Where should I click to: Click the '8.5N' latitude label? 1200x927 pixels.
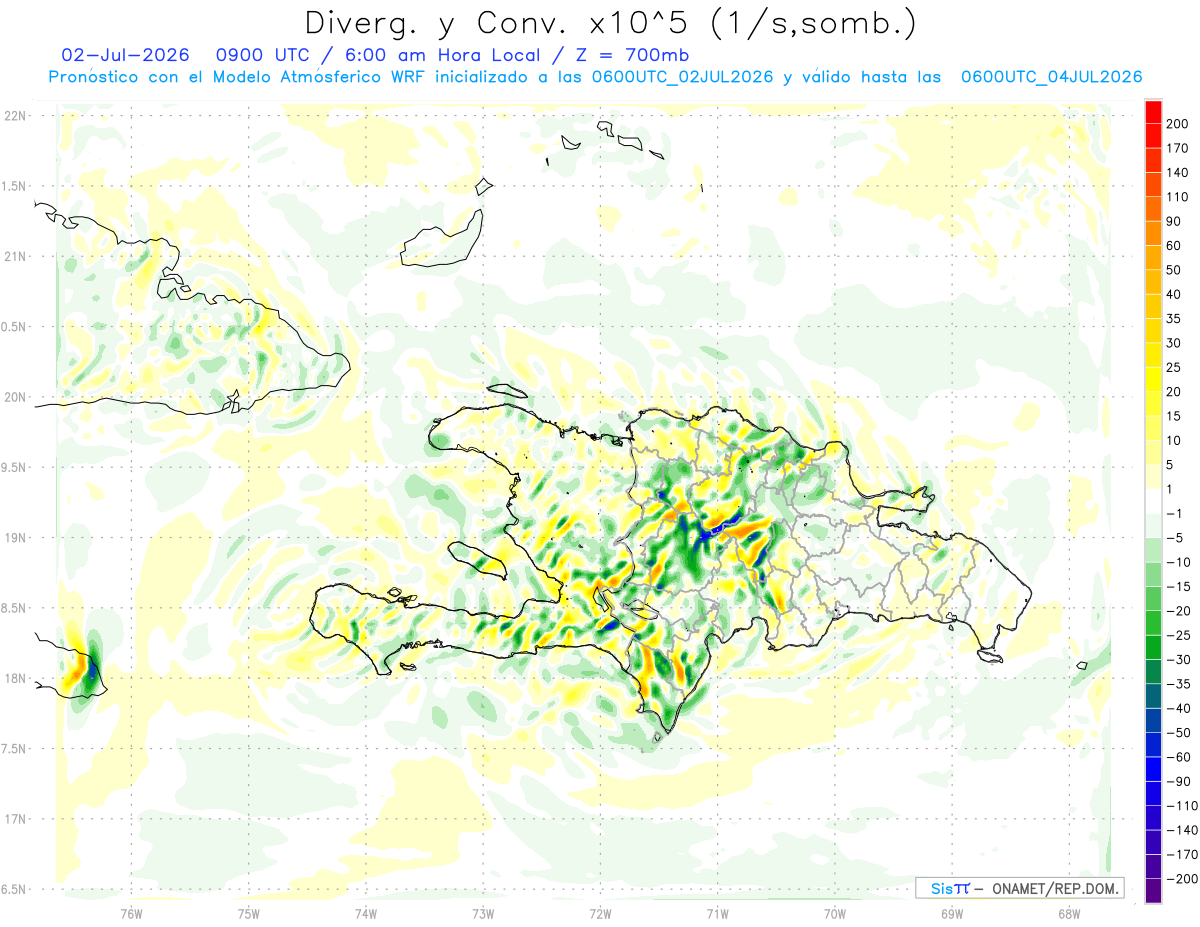(15, 608)
